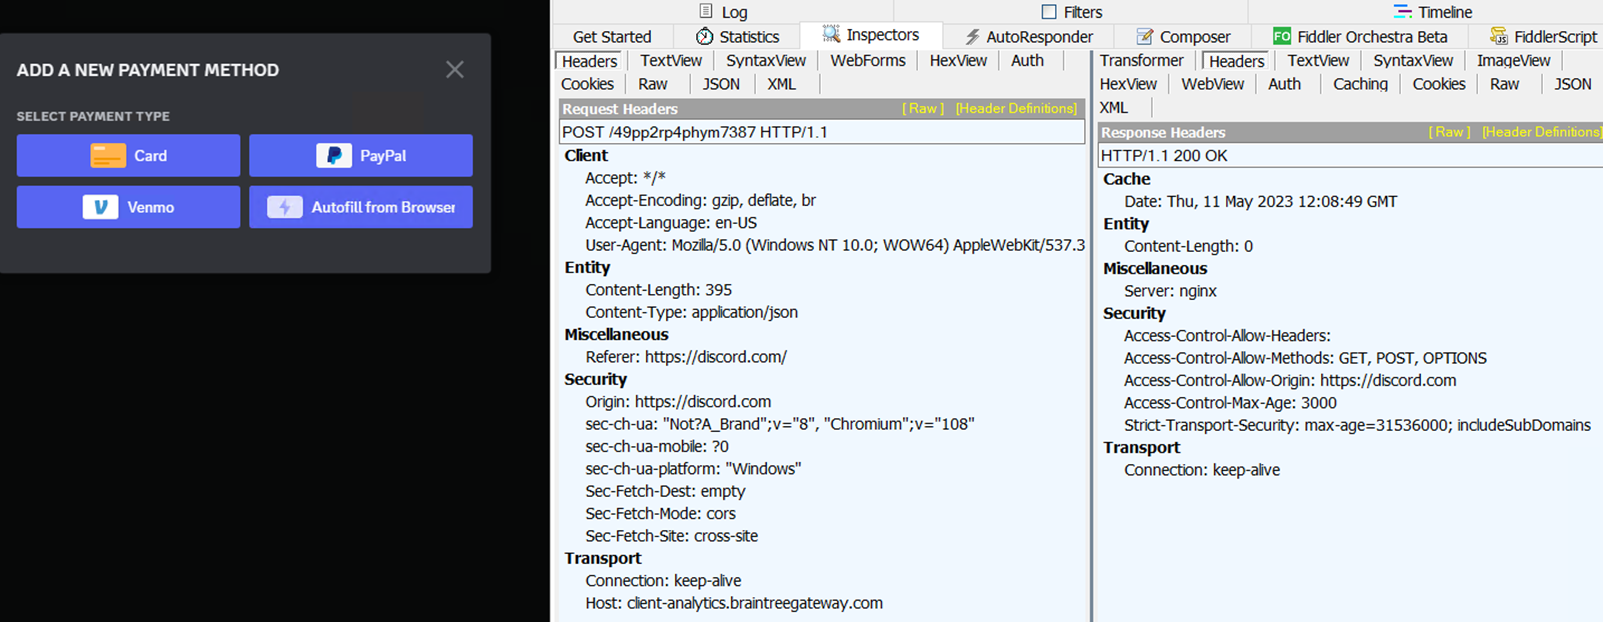
Task: Open the response Caching tab
Action: 1360,84
